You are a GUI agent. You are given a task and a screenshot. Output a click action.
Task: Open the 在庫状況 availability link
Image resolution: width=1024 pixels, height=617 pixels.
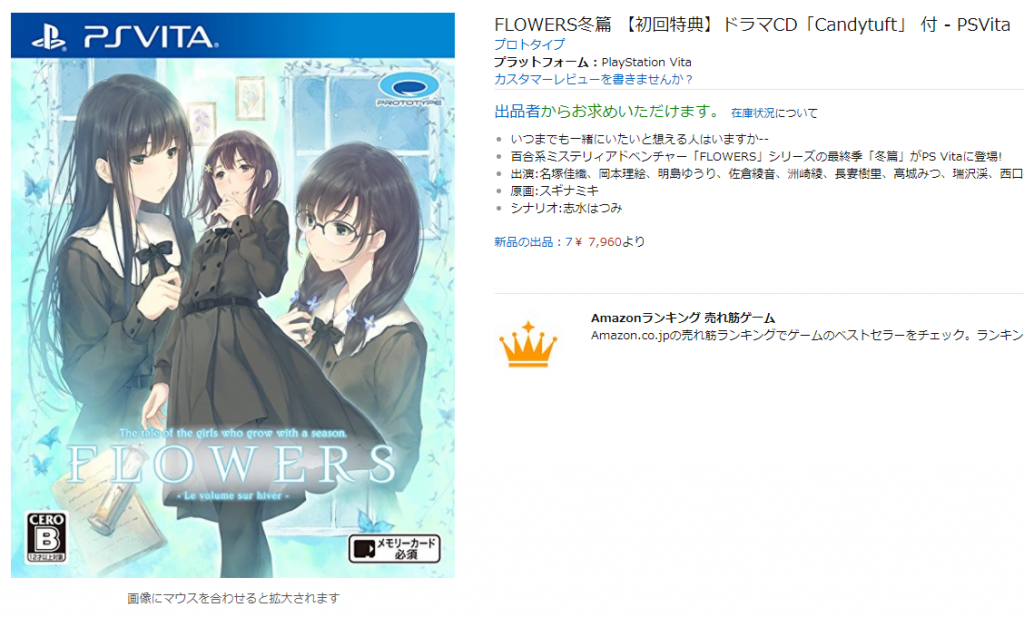tap(752, 113)
